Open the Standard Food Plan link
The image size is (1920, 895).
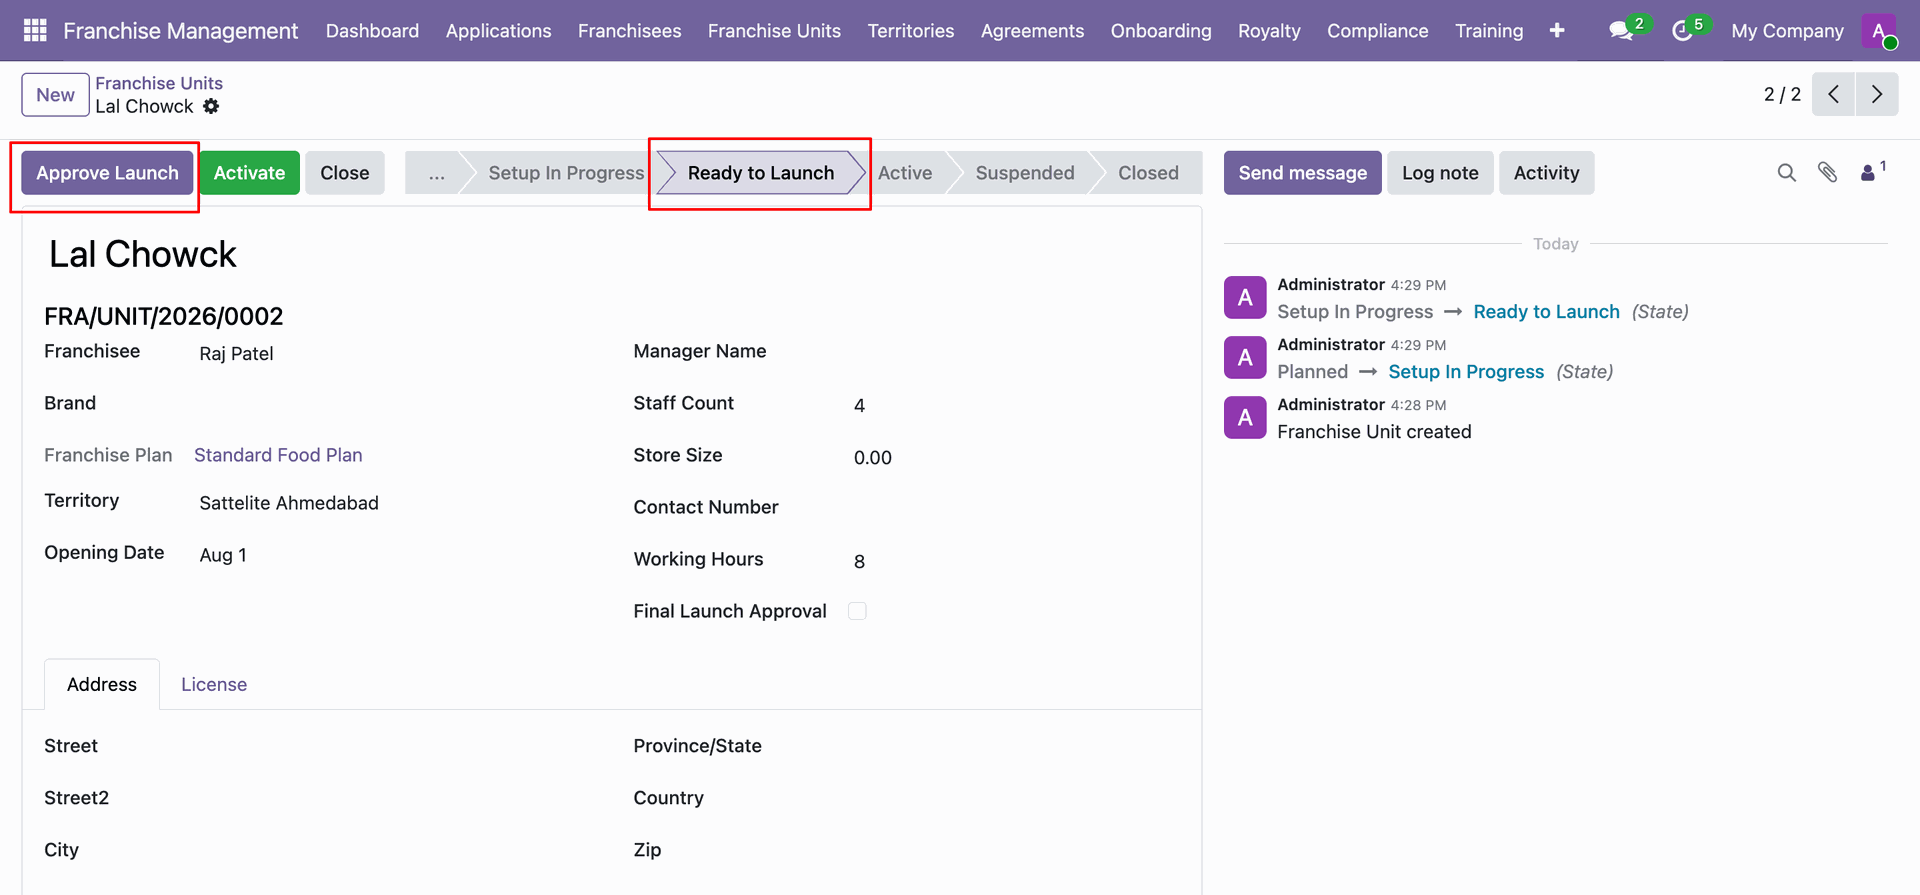278,455
